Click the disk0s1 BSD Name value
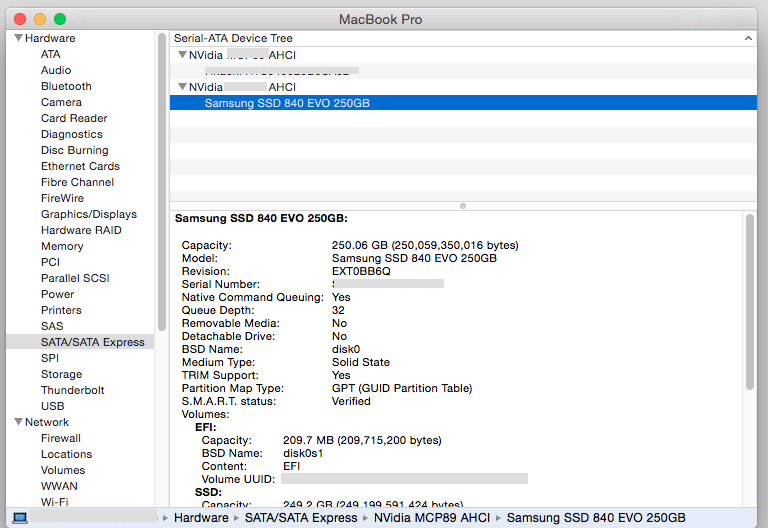 tap(303, 454)
